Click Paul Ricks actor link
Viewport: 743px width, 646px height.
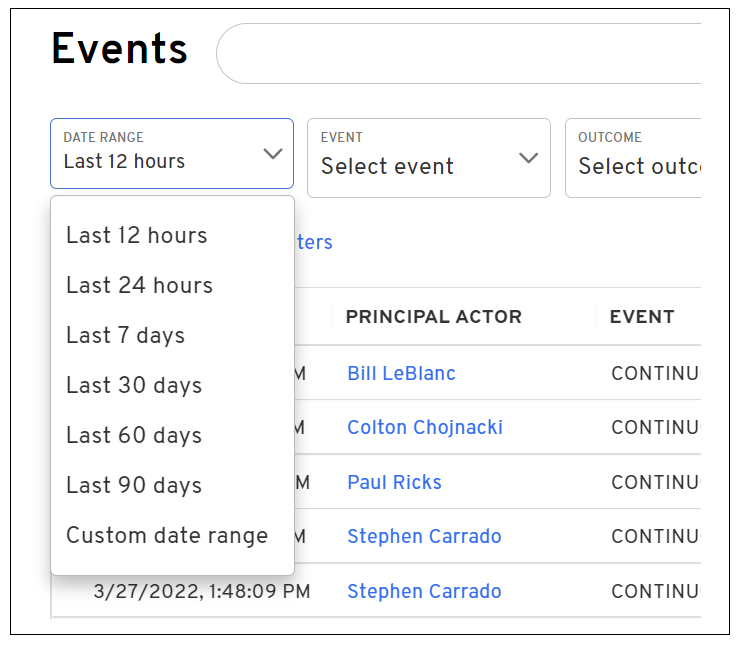[x=394, y=482]
